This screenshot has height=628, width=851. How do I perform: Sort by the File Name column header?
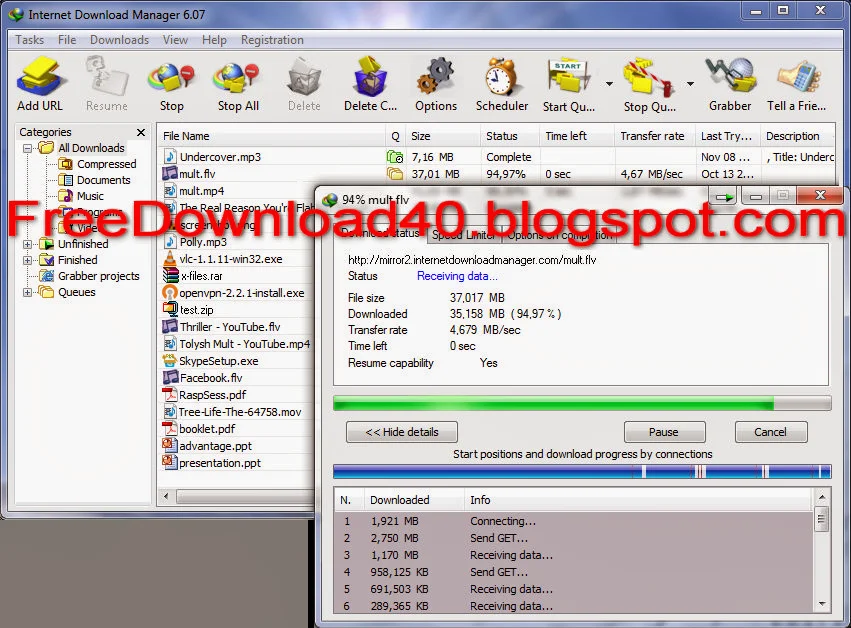click(271, 136)
